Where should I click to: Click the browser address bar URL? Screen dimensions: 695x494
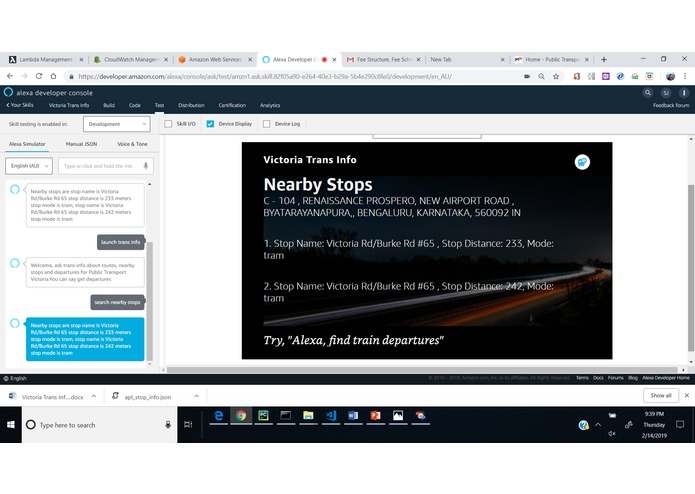[x=265, y=77]
